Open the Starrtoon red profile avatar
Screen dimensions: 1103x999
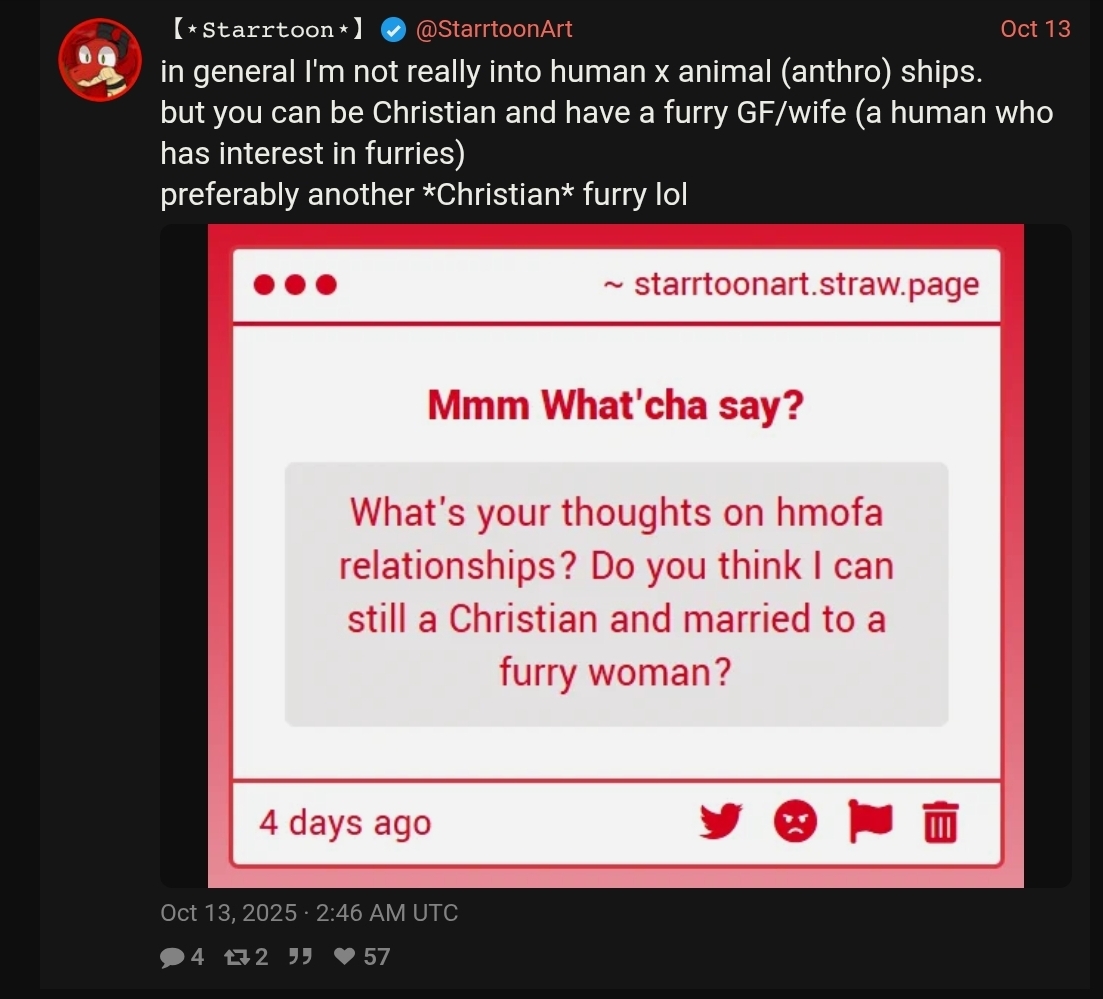pyautogui.click(x=98, y=59)
